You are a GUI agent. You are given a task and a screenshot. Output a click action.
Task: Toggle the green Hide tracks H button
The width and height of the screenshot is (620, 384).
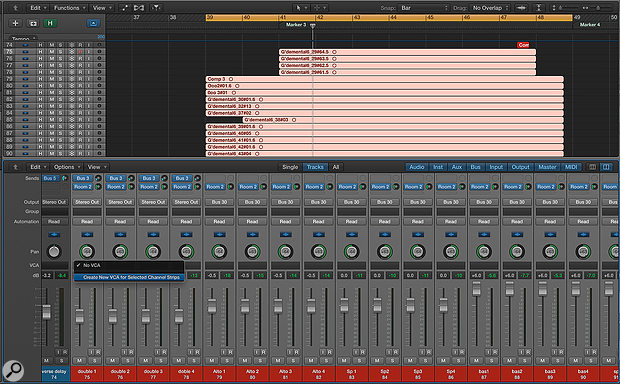tap(50, 23)
